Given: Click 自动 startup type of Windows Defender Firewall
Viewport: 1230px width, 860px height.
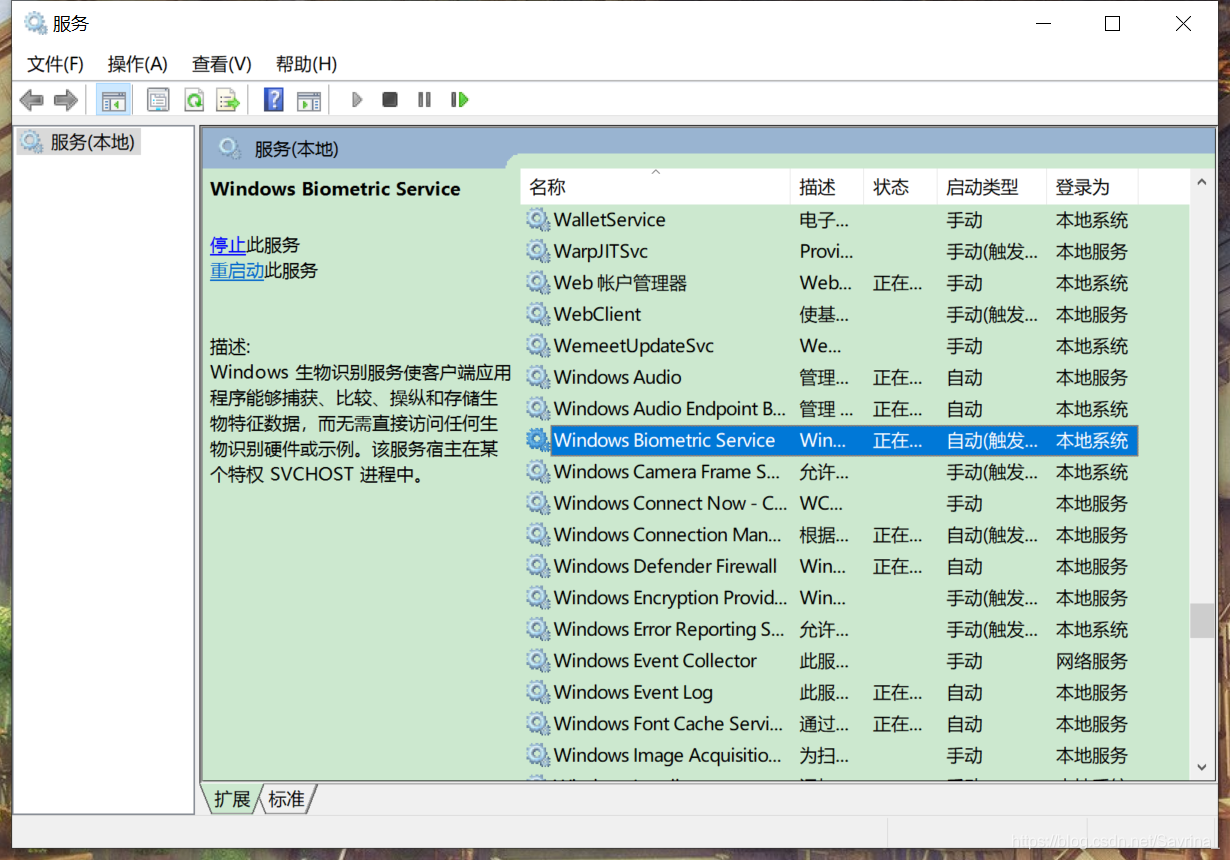Looking at the screenshot, I should 965,566.
